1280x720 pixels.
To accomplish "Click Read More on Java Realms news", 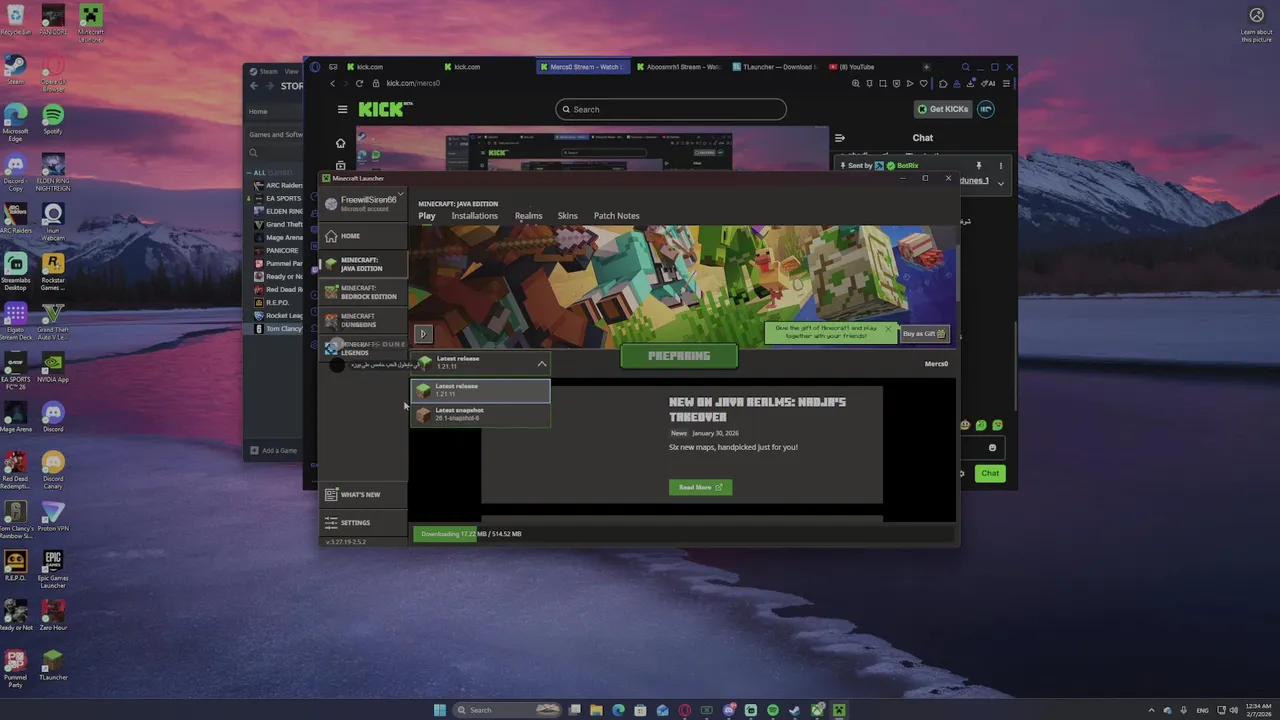I will pos(700,487).
